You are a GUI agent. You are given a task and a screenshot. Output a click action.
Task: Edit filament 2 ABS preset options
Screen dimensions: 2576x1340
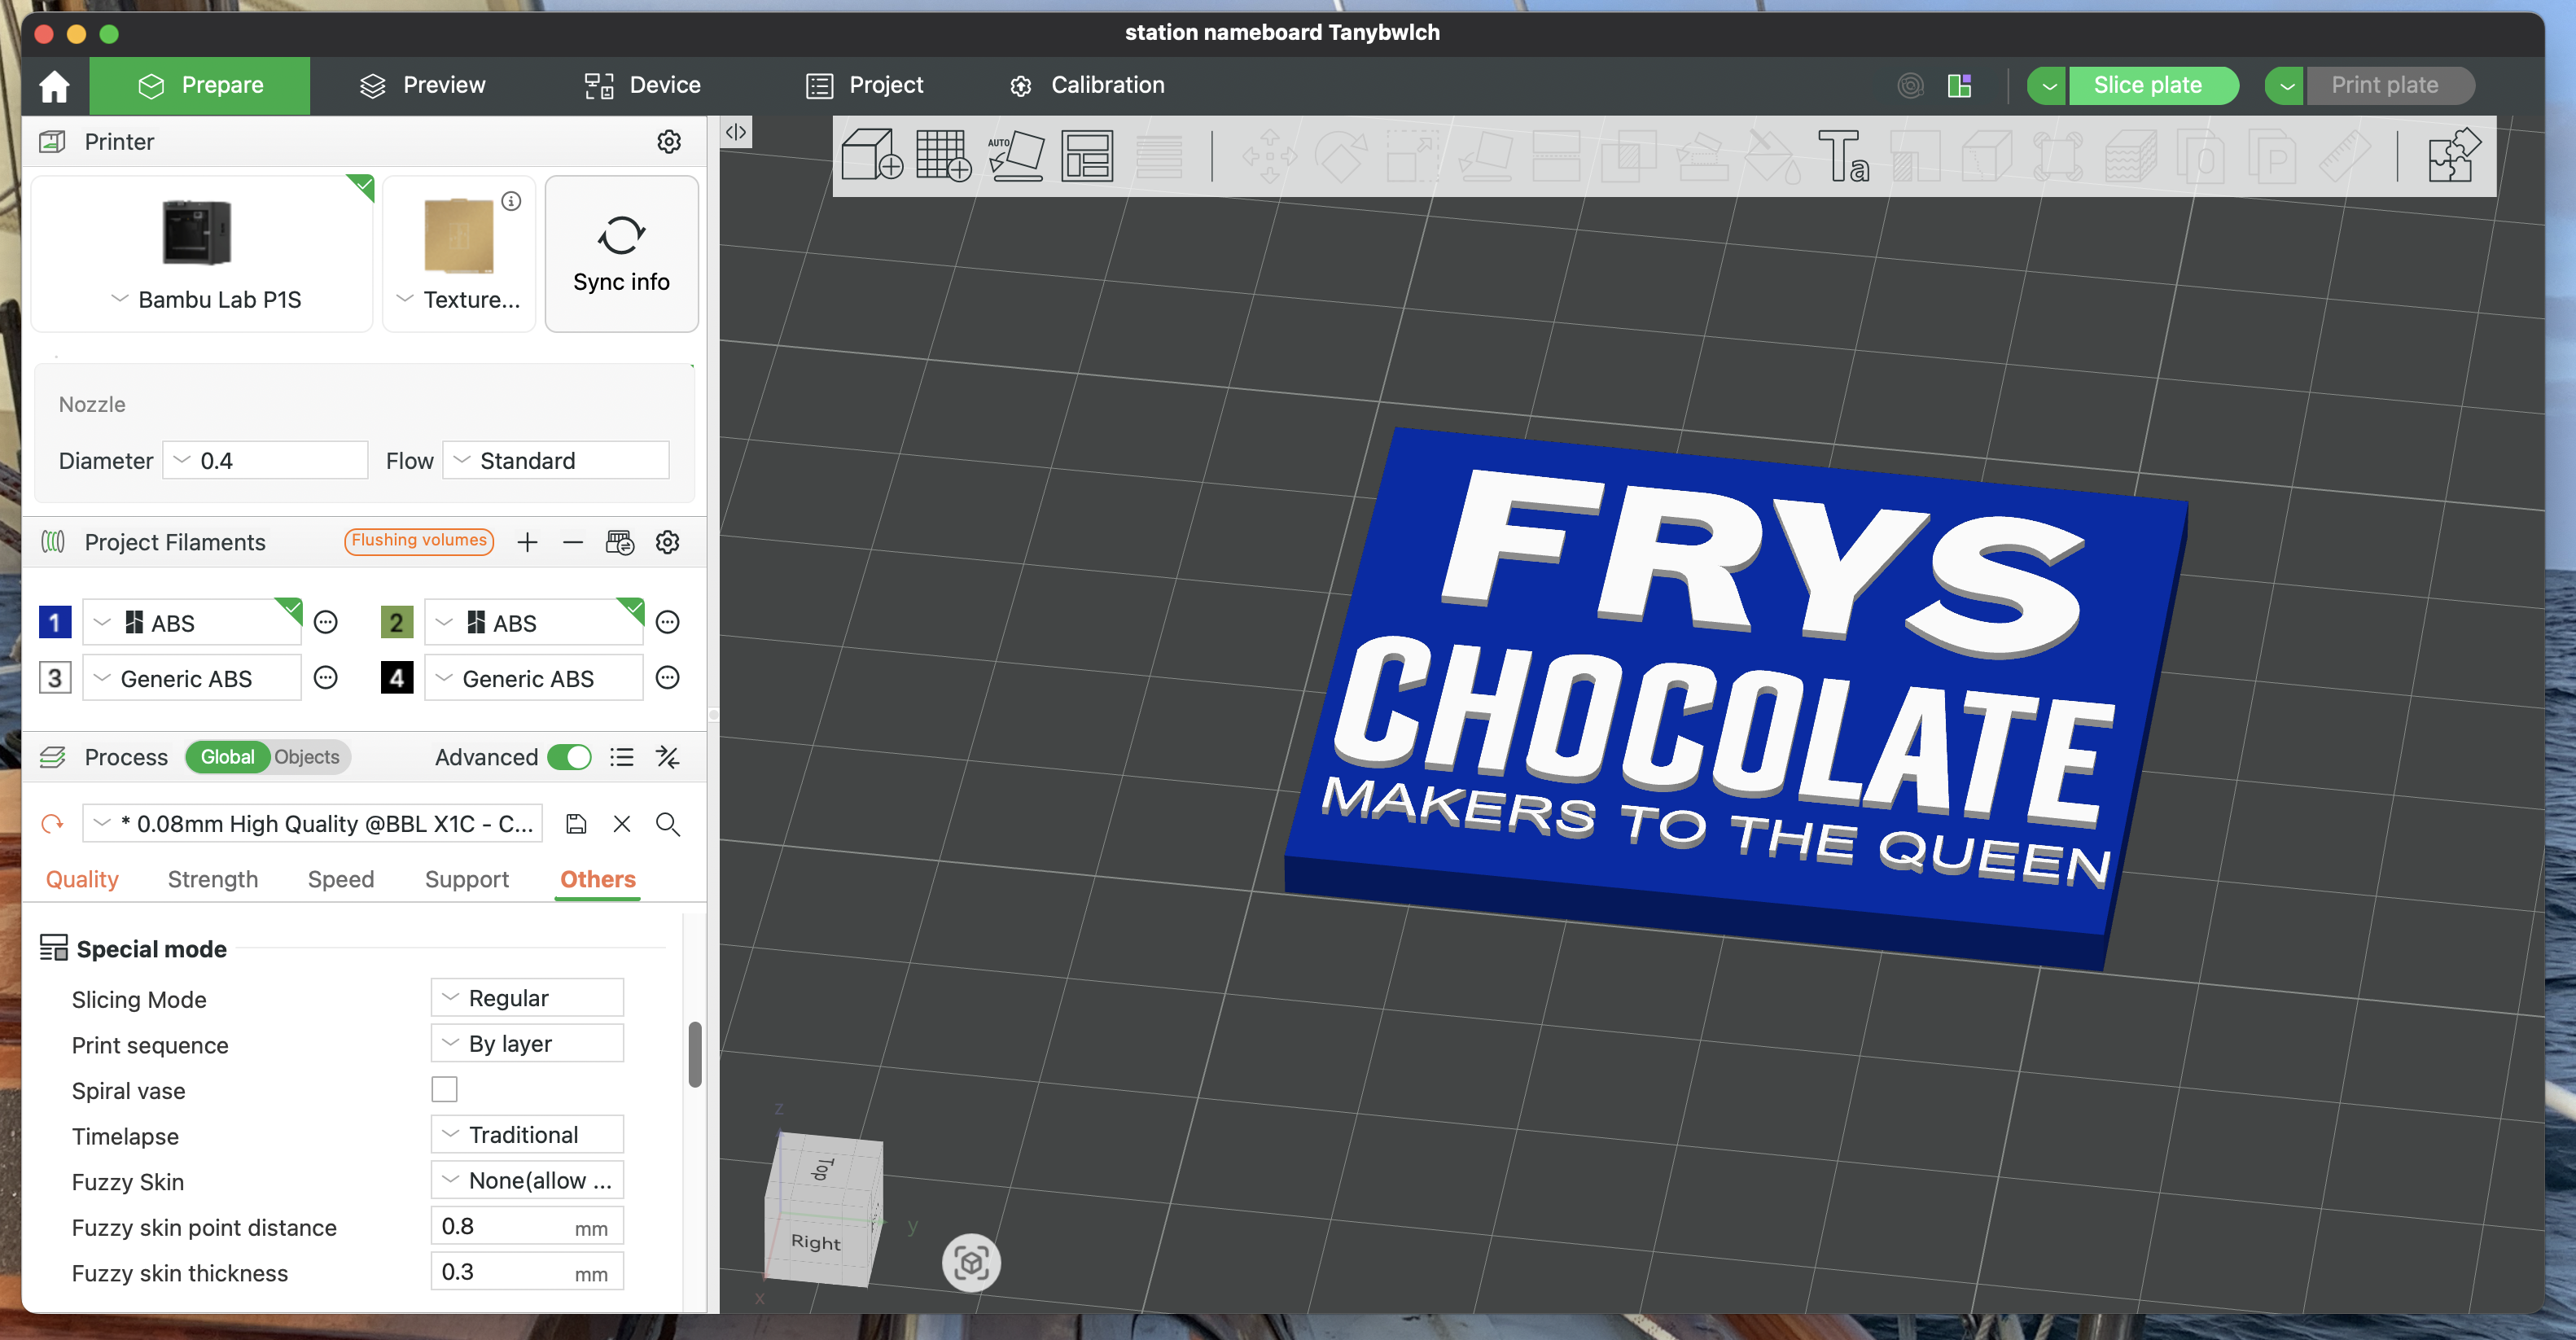tap(668, 623)
